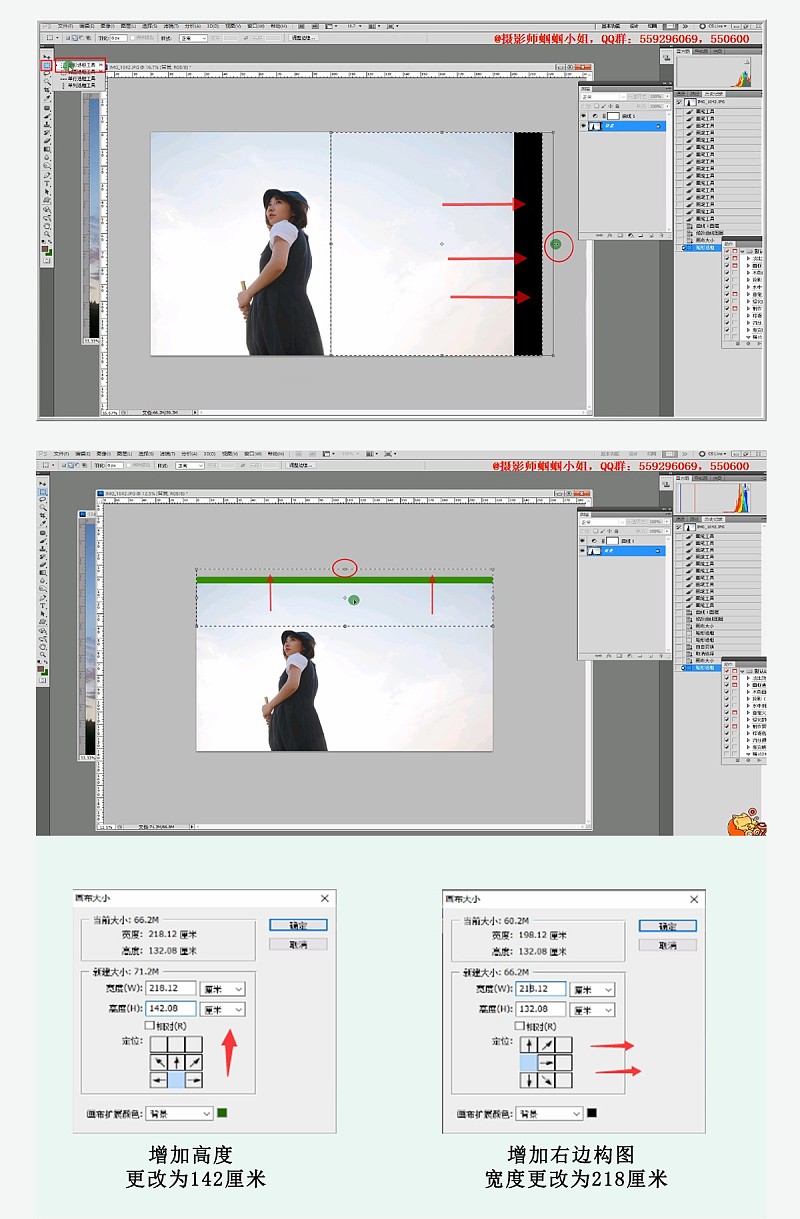
Task: Click the height field showing 142.08
Action: click(171, 1009)
